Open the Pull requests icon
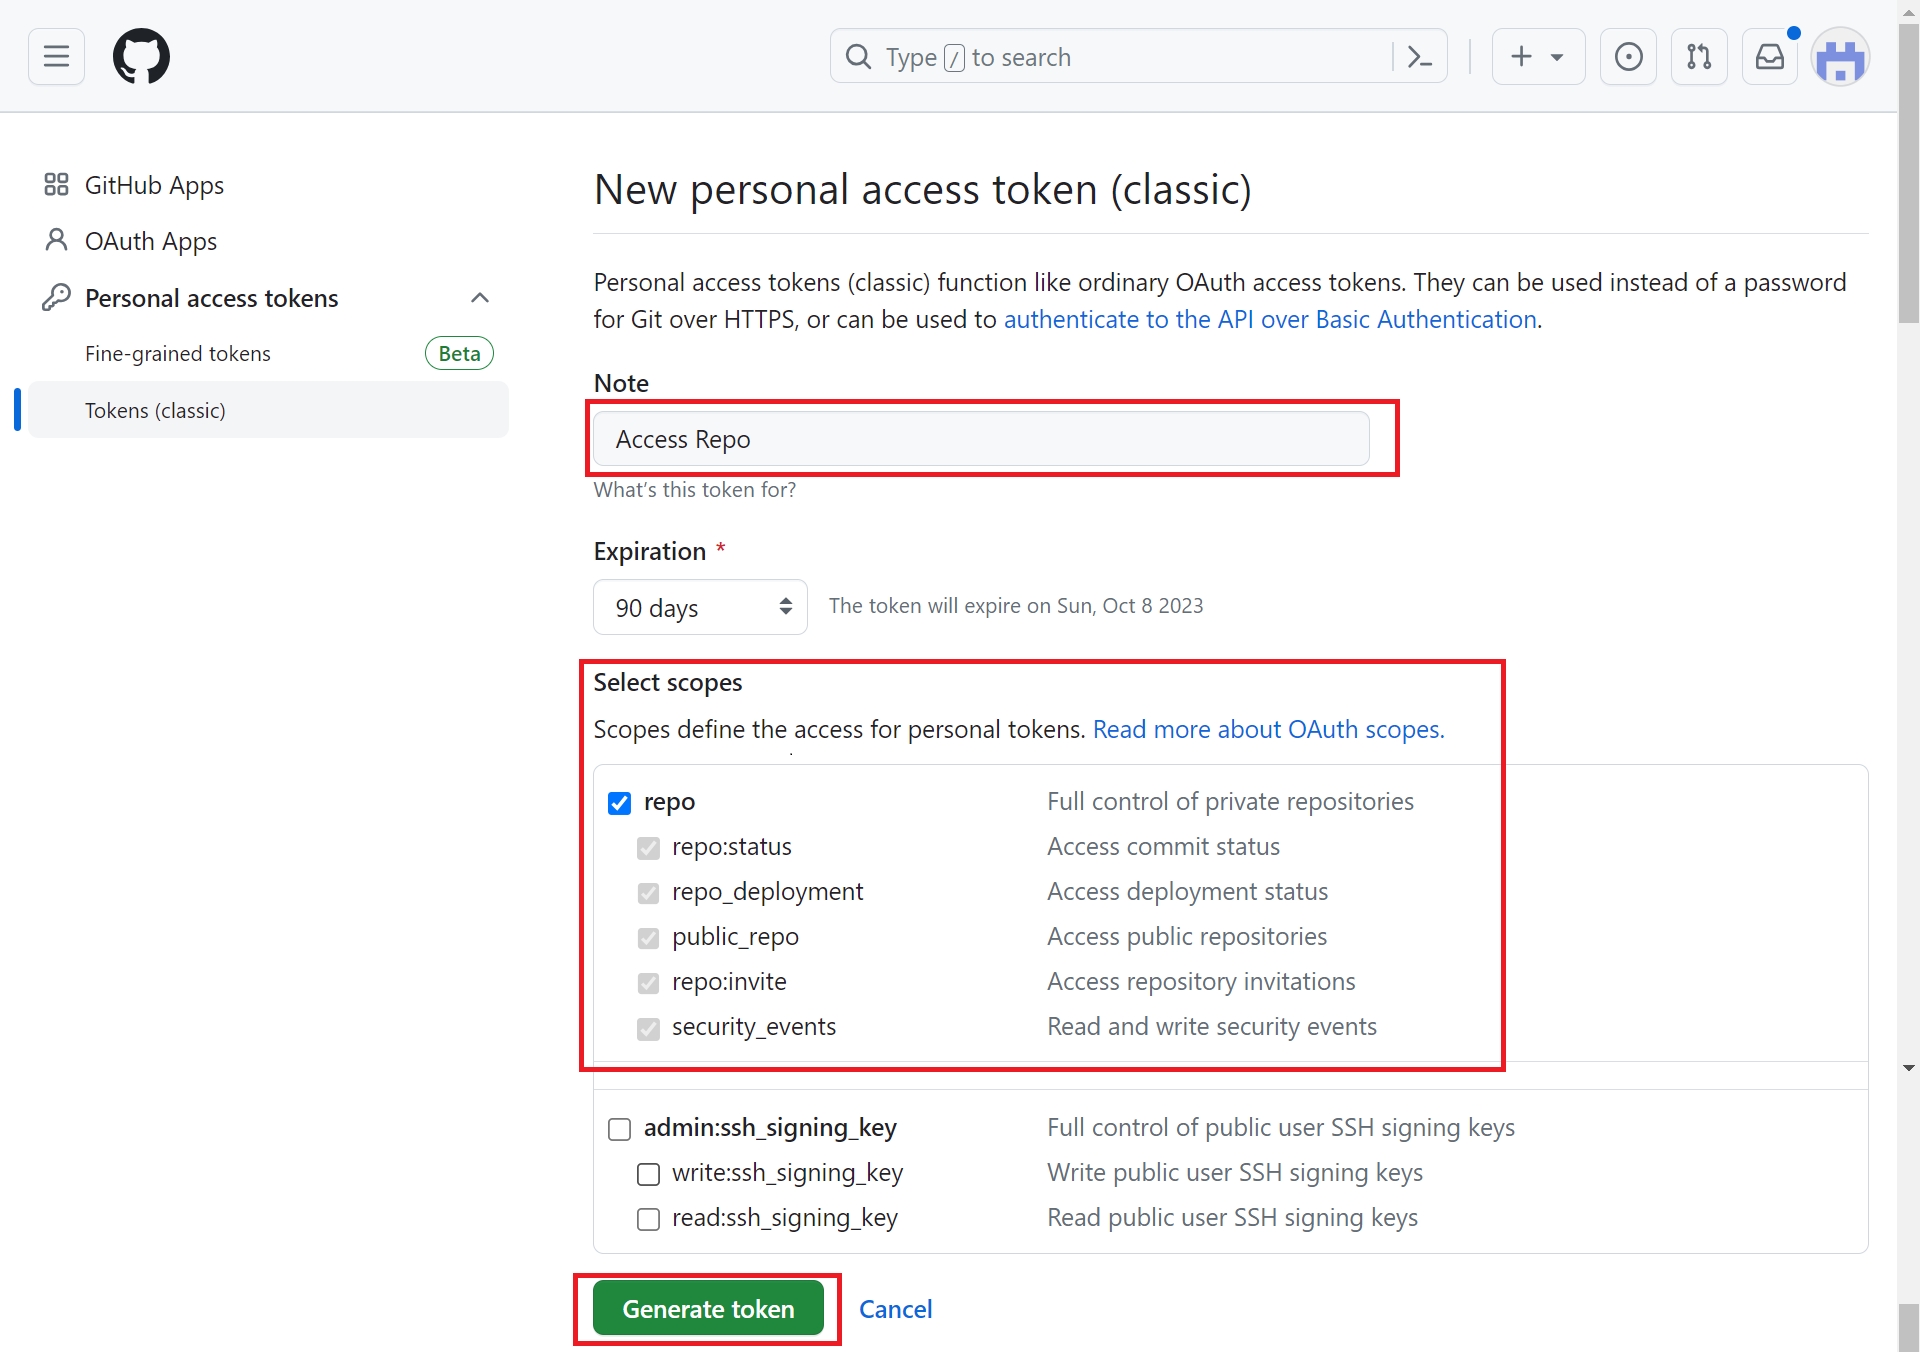 [1699, 57]
